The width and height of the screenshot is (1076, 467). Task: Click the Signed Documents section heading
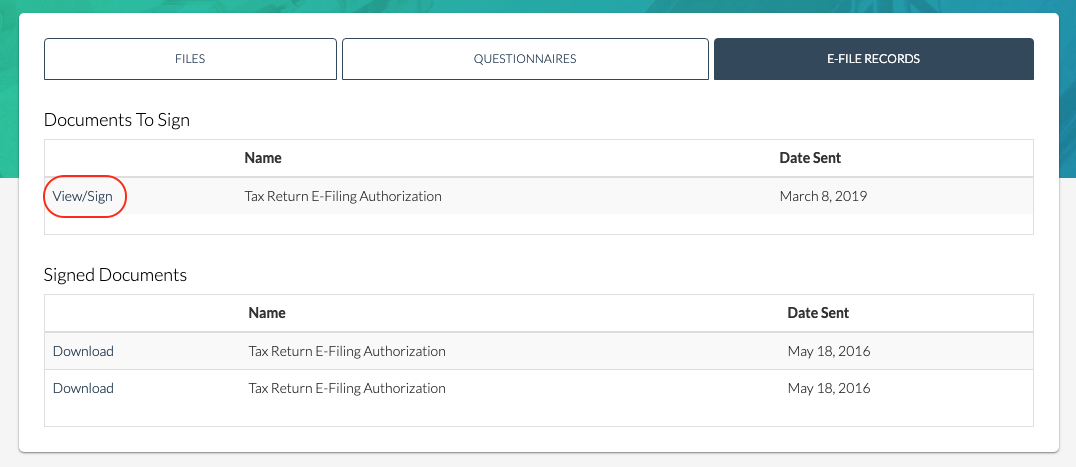click(x=115, y=275)
